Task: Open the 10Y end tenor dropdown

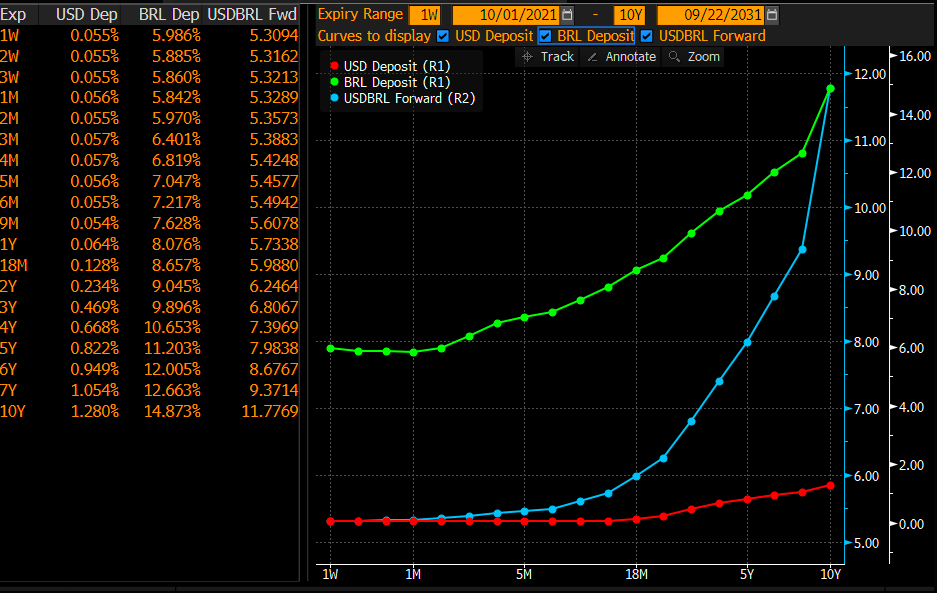Action: pos(630,14)
